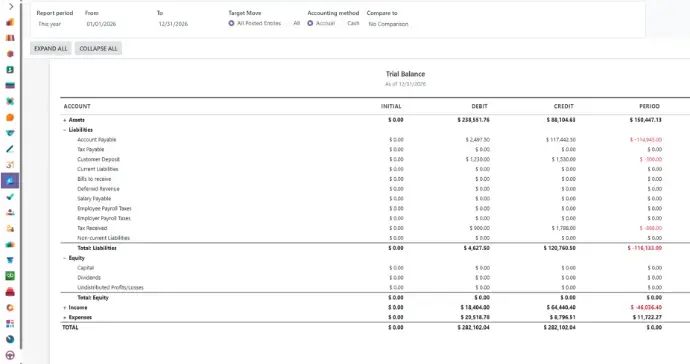Open the steering wheel Fleet icon

(10, 355)
